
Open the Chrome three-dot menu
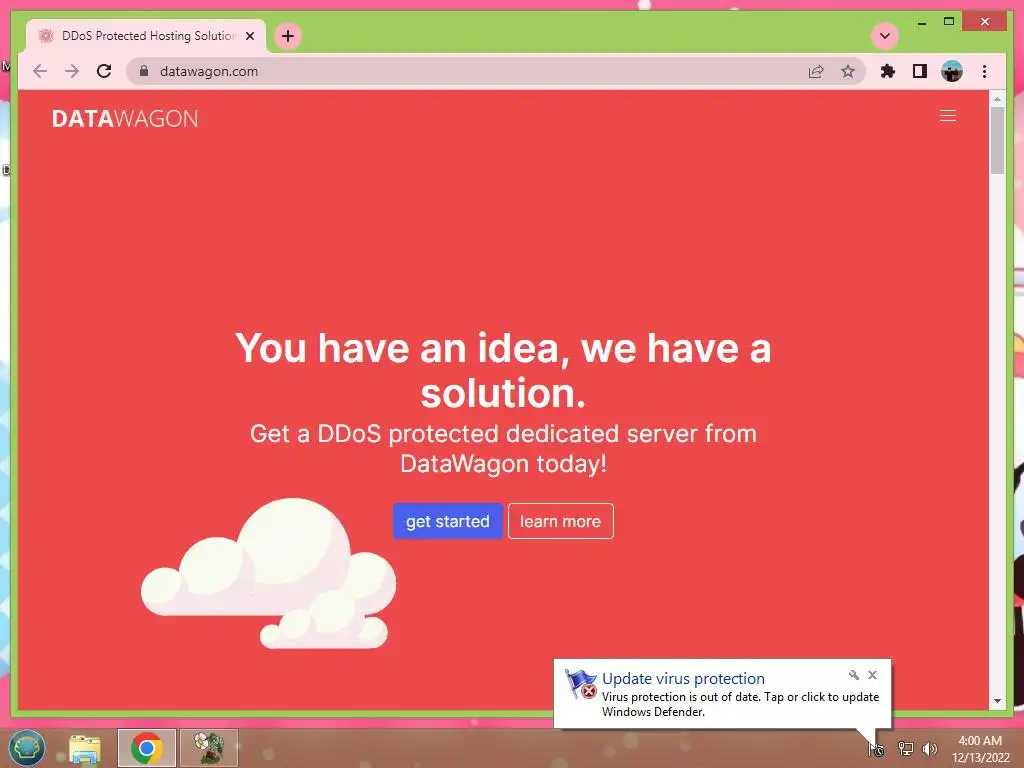click(984, 71)
